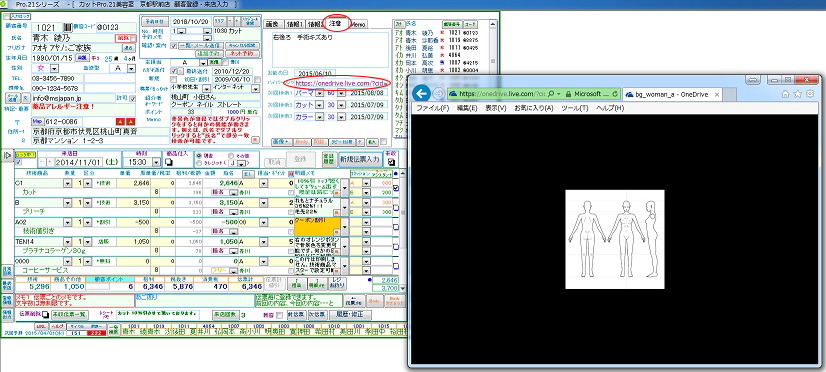
Task: Click the orange color button in the カット memo
Action: click(x=336, y=192)
